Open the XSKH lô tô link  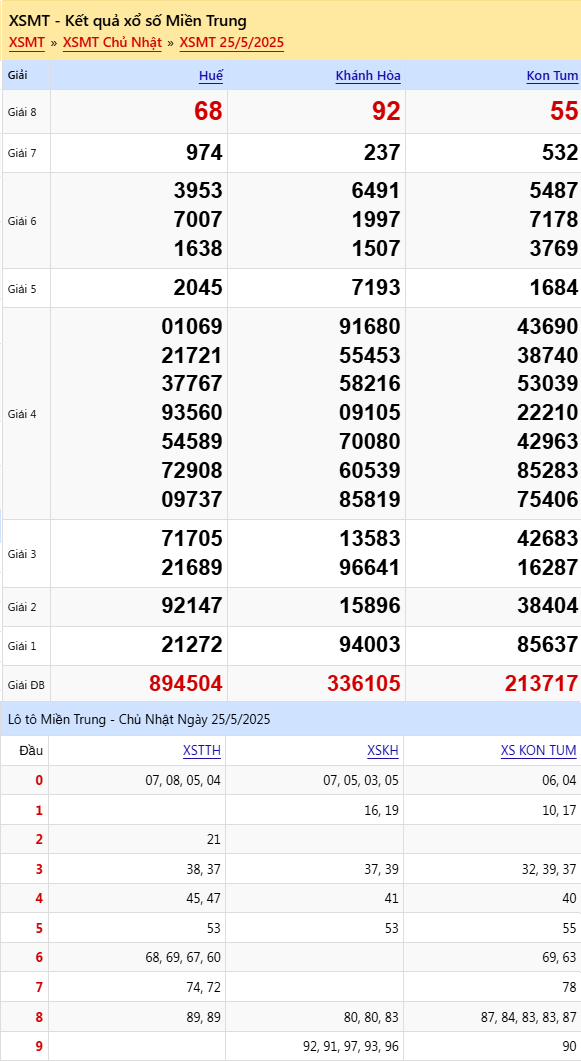click(383, 750)
